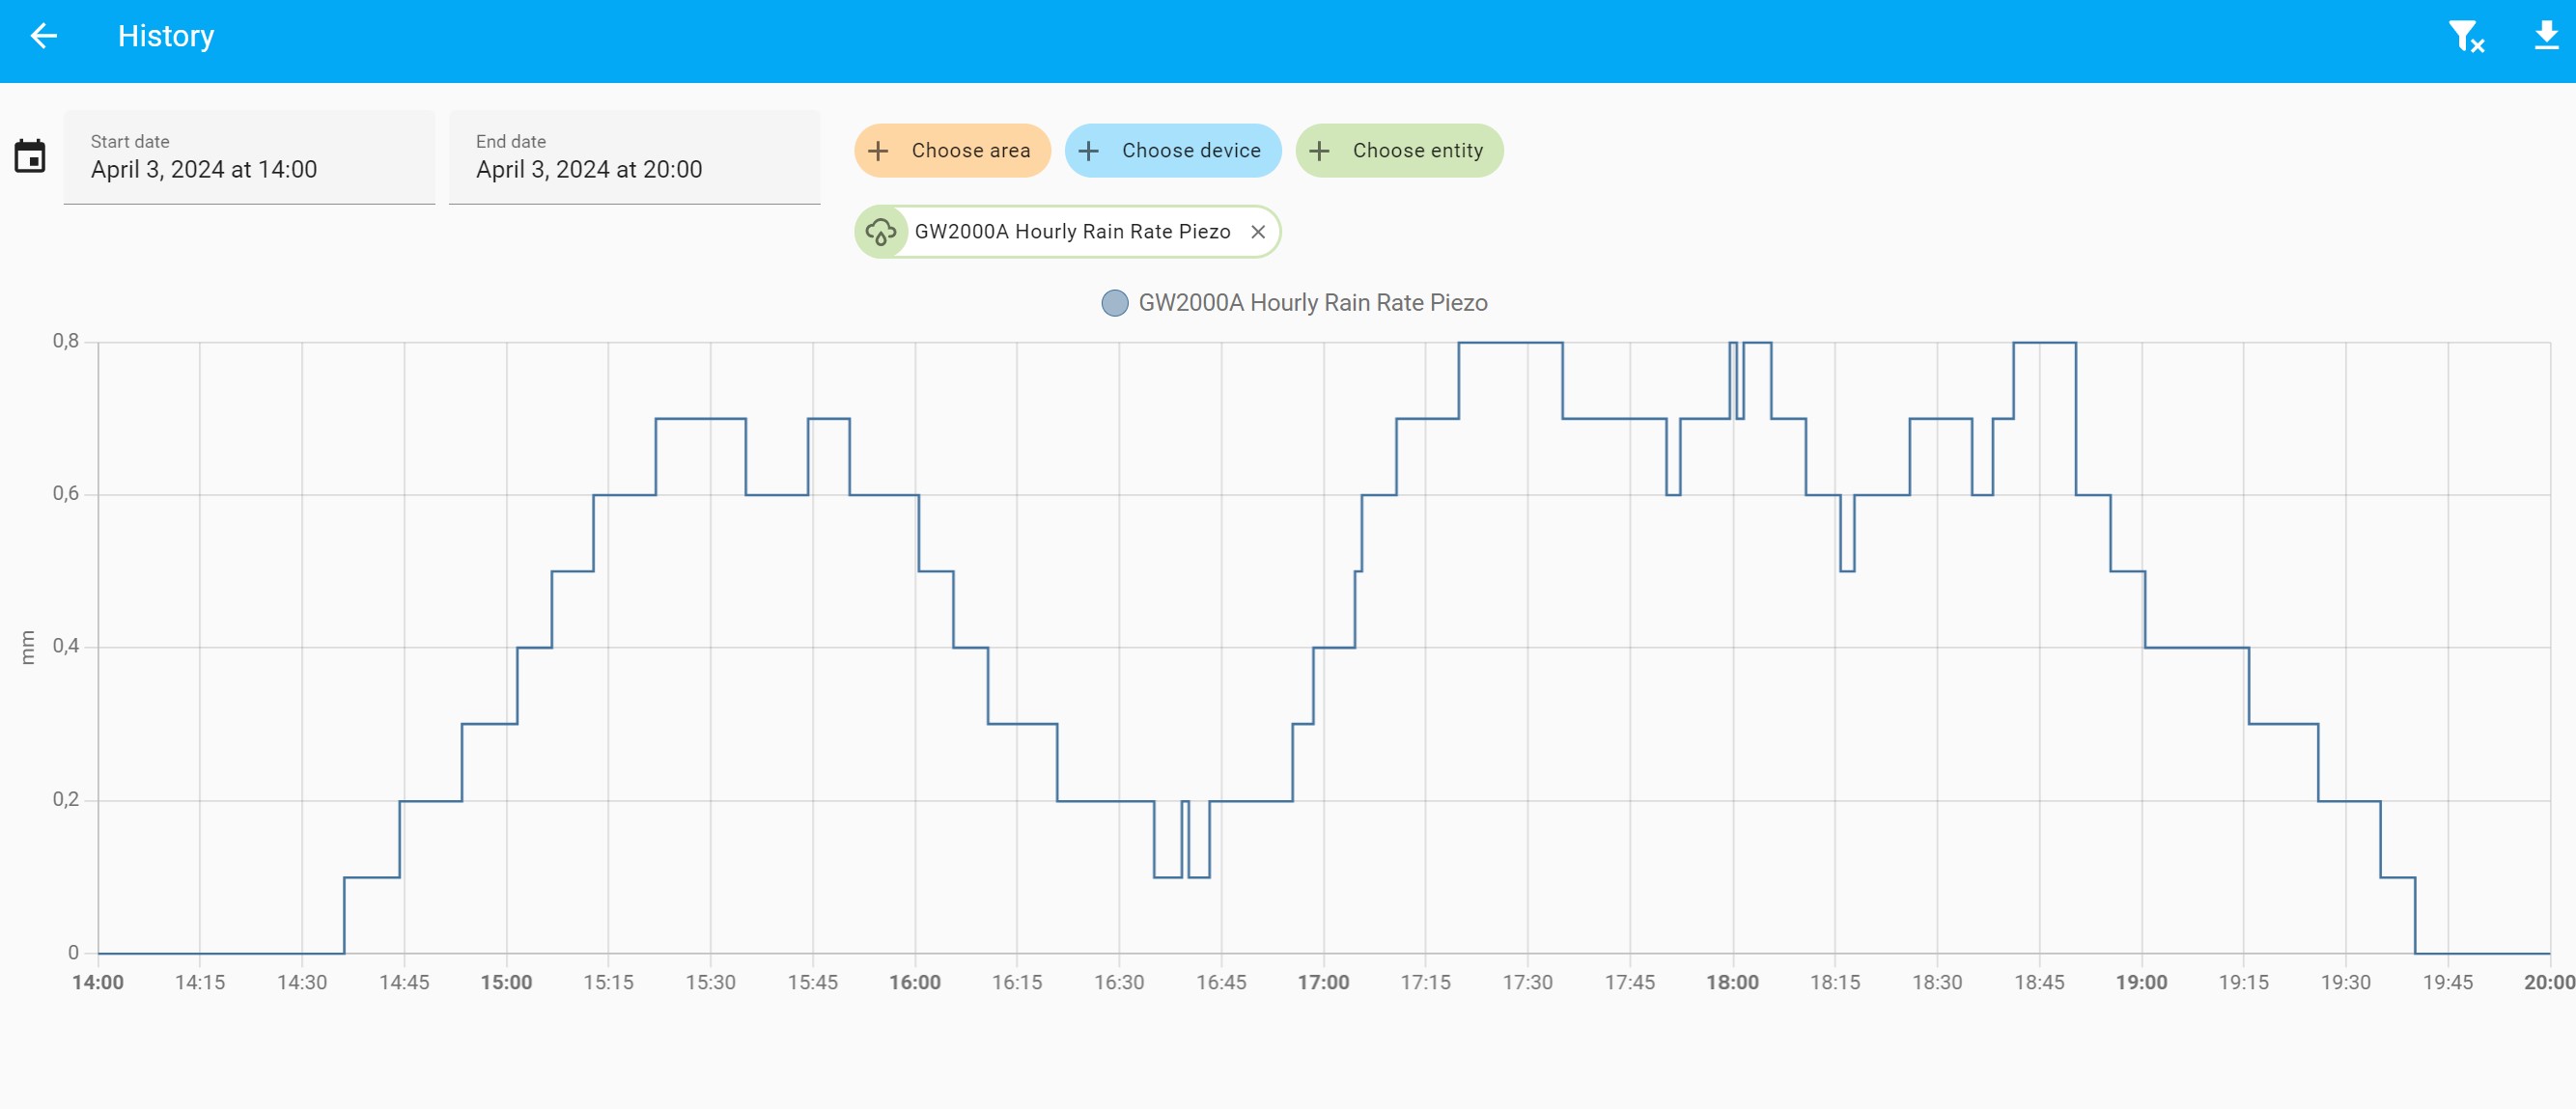Image resolution: width=2576 pixels, height=1109 pixels.
Task: Clear all filters with the filter-x icon
Action: [x=2466, y=36]
